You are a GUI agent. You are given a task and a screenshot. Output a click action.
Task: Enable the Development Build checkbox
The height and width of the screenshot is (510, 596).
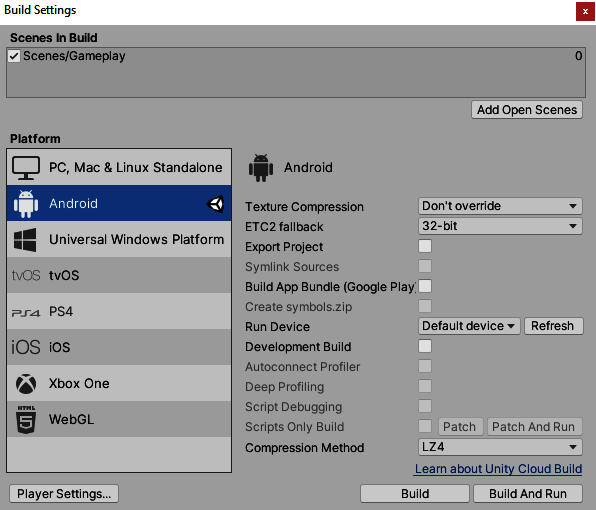[x=425, y=346]
